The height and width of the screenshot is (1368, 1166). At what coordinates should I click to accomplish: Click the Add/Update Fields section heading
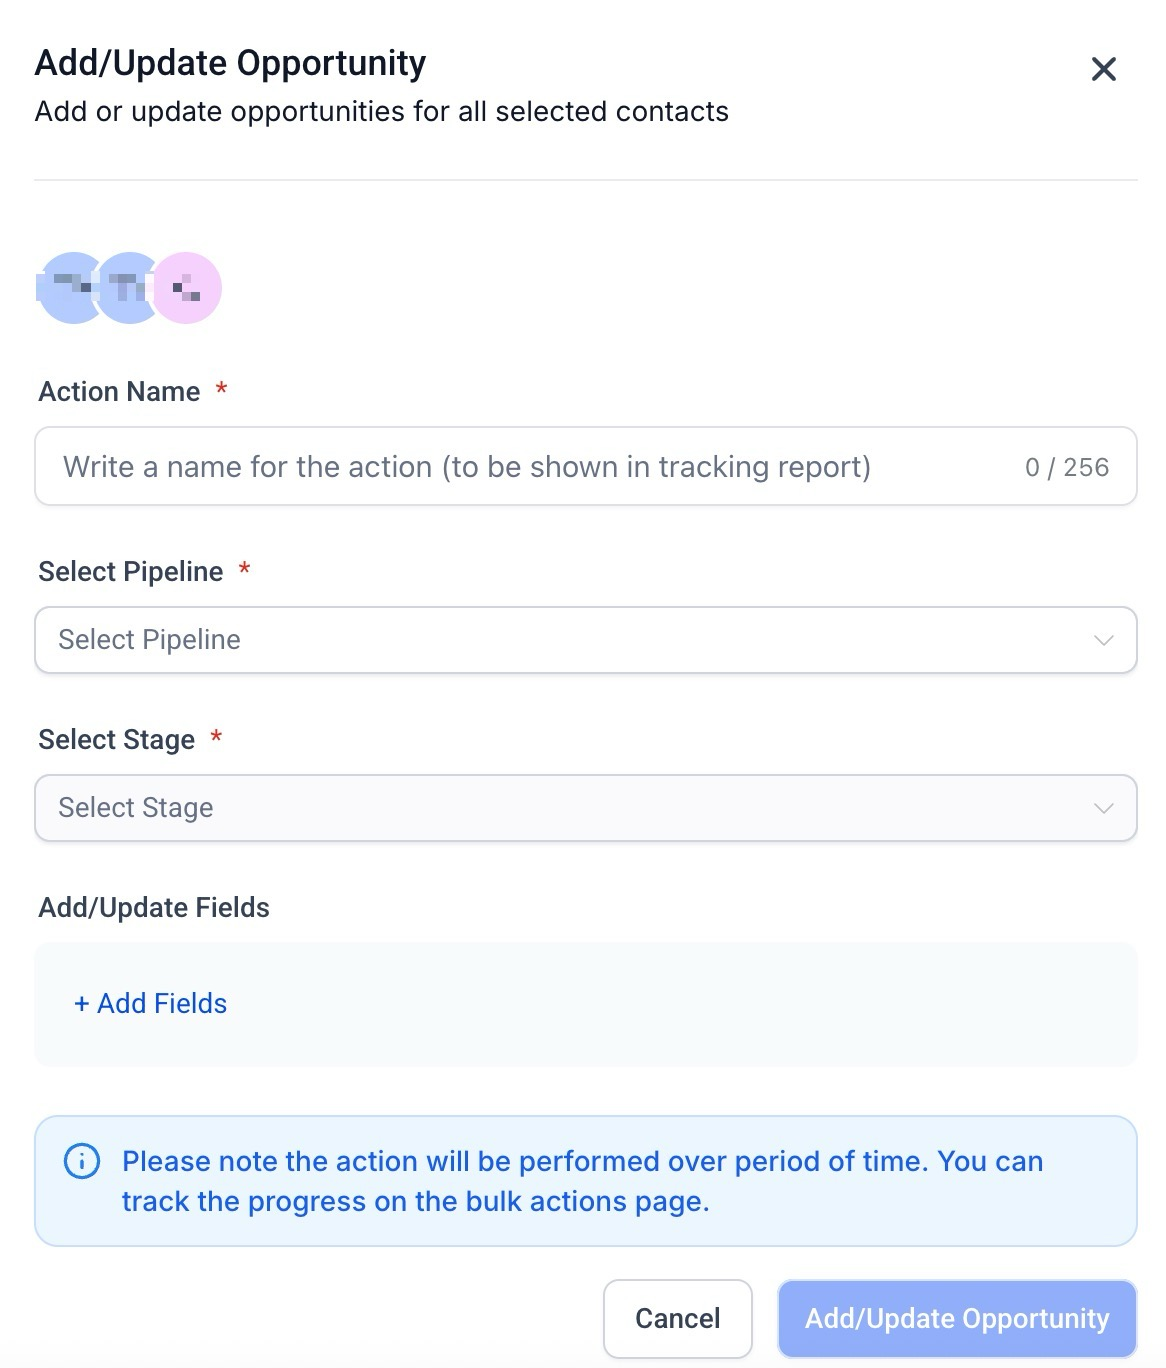click(154, 908)
